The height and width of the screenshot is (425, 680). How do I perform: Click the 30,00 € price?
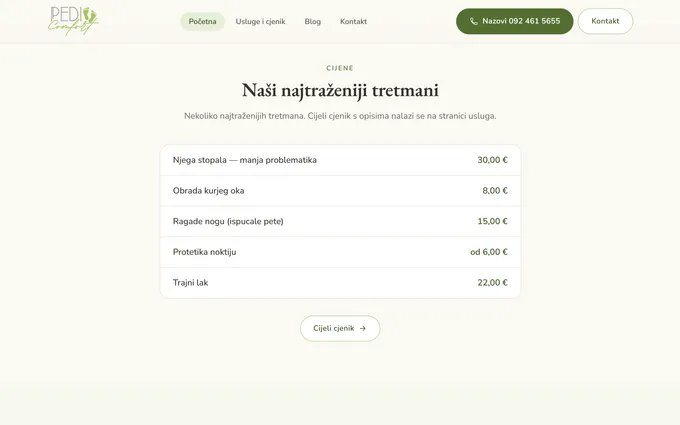pyautogui.click(x=492, y=160)
